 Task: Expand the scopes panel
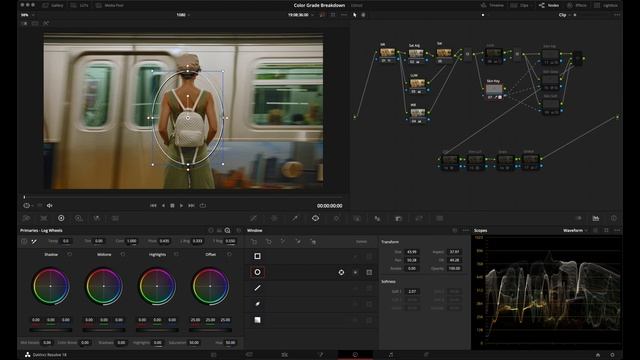coord(606,231)
